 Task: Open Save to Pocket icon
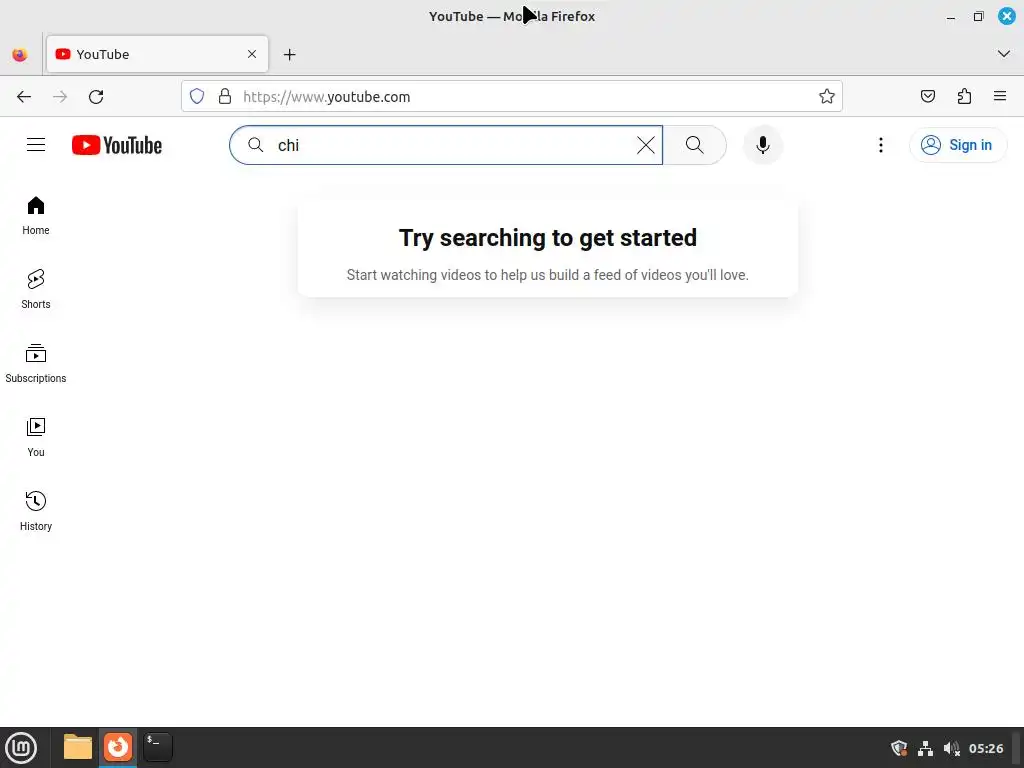(928, 97)
